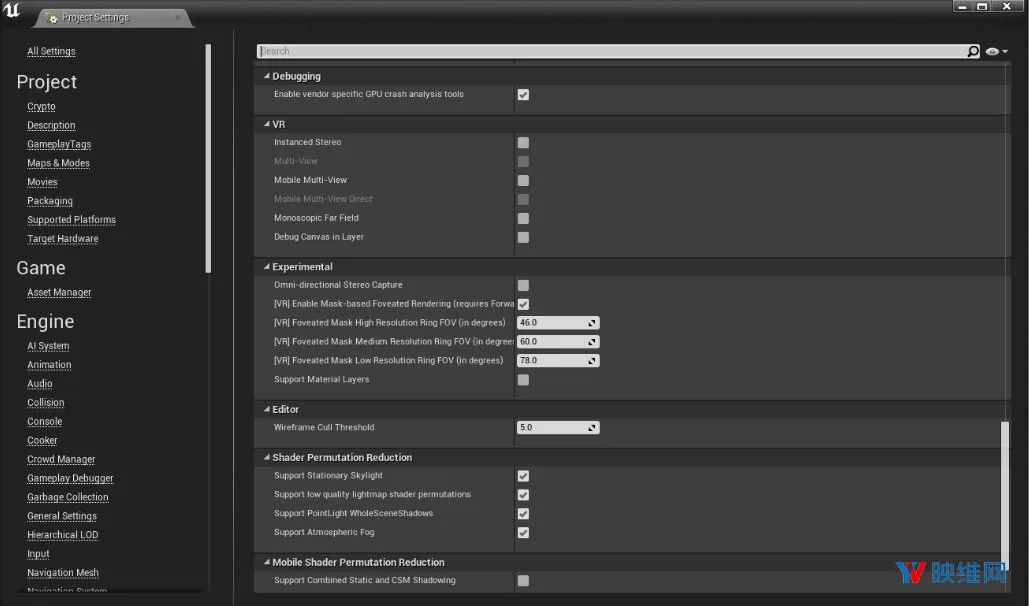
Task: Click the search magnifier icon
Action: pos(973,51)
